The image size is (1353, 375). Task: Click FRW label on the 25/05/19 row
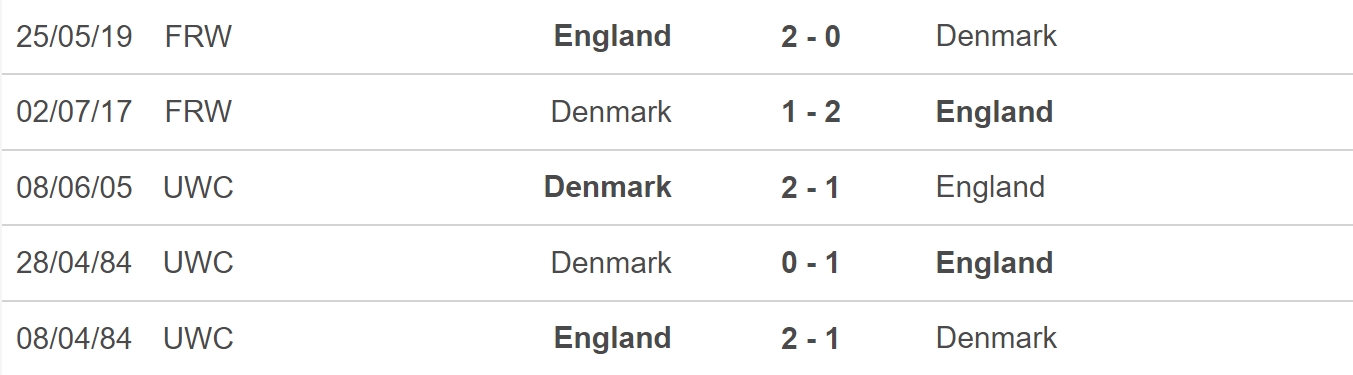point(198,36)
